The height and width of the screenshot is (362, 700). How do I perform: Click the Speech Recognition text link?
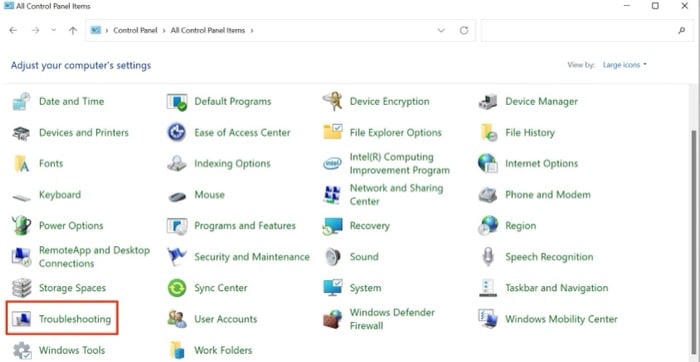(x=549, y=257)
